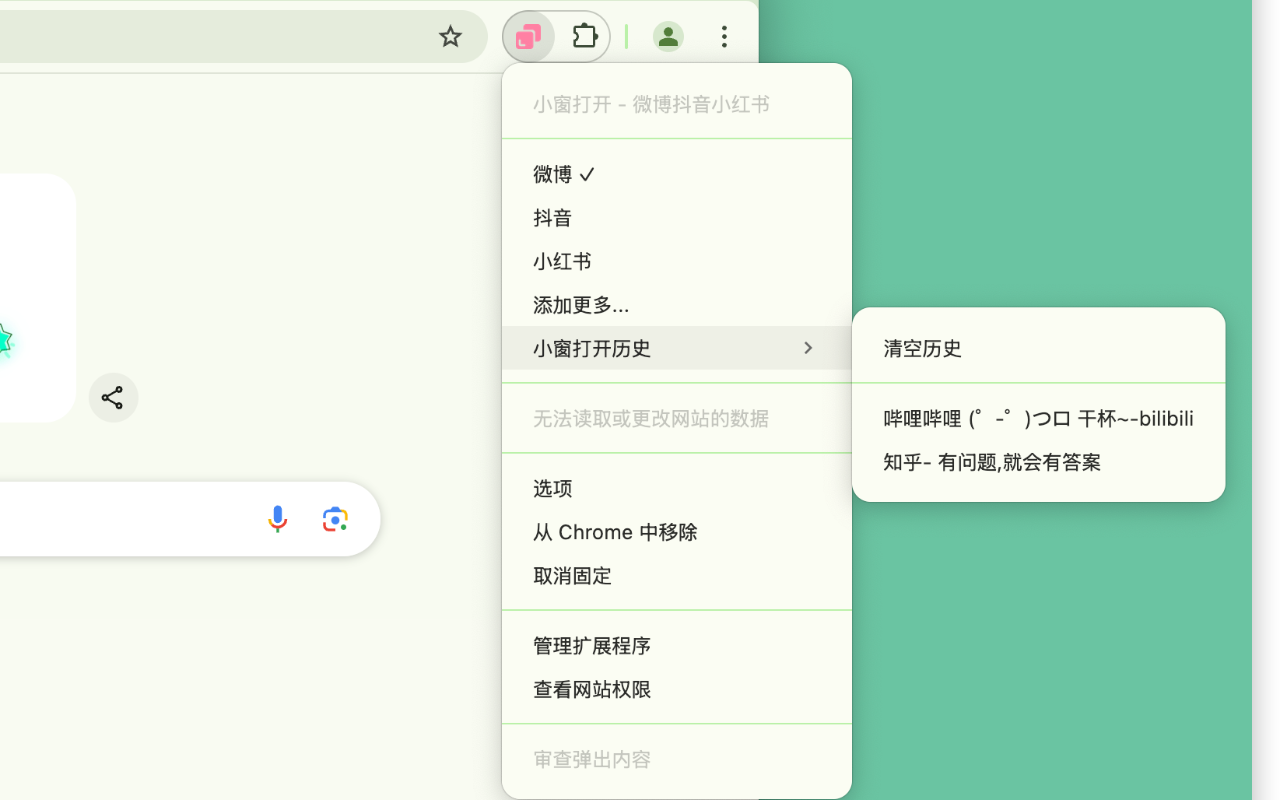1280x800 pixels.
Task: Click the voice search microphone icon
Action: (x=277, y=519)
